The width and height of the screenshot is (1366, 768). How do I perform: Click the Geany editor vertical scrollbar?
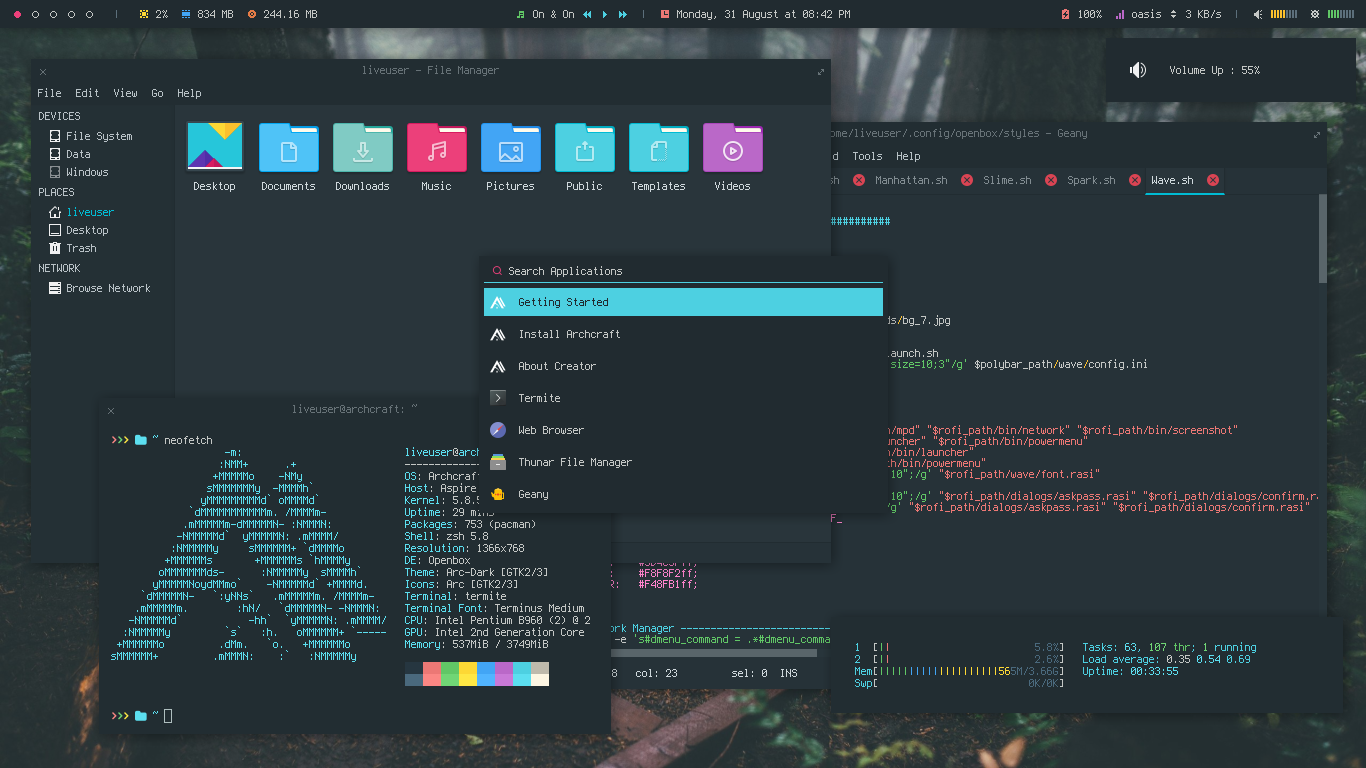1322,238
